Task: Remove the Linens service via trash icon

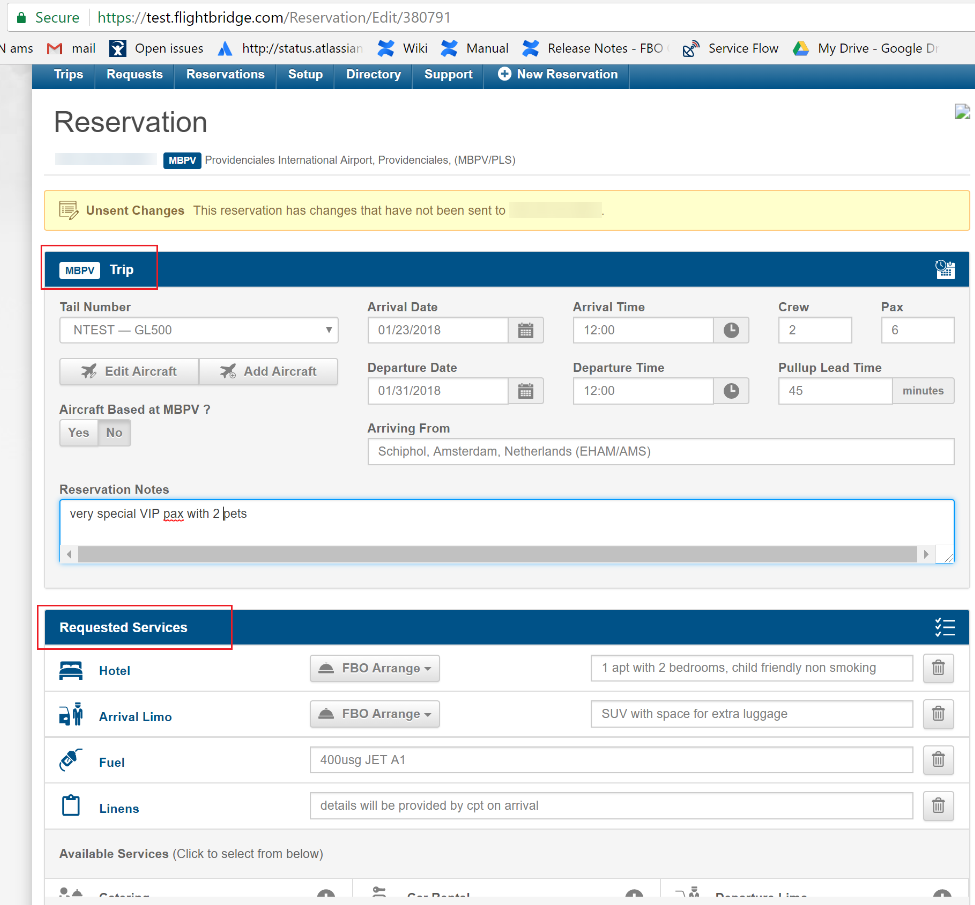Action: (x=938, y=805)
